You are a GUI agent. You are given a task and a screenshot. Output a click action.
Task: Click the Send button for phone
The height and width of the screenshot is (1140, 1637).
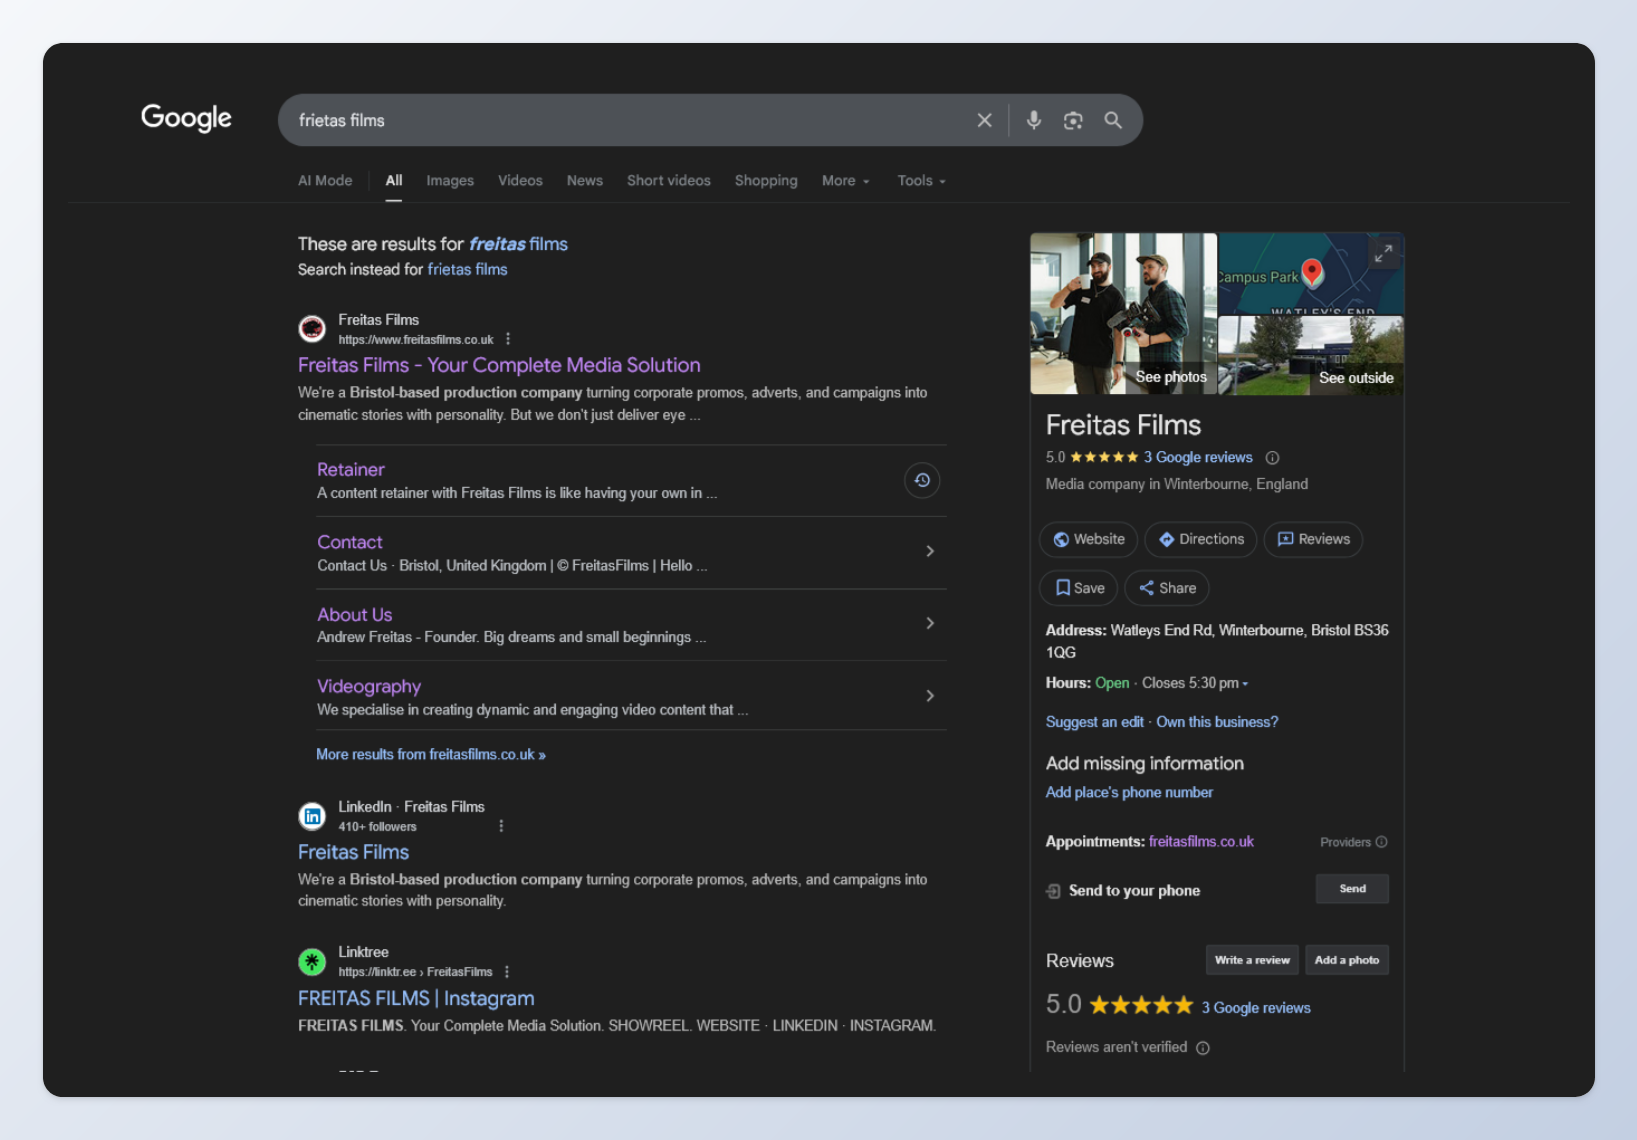coord(1352,889)
